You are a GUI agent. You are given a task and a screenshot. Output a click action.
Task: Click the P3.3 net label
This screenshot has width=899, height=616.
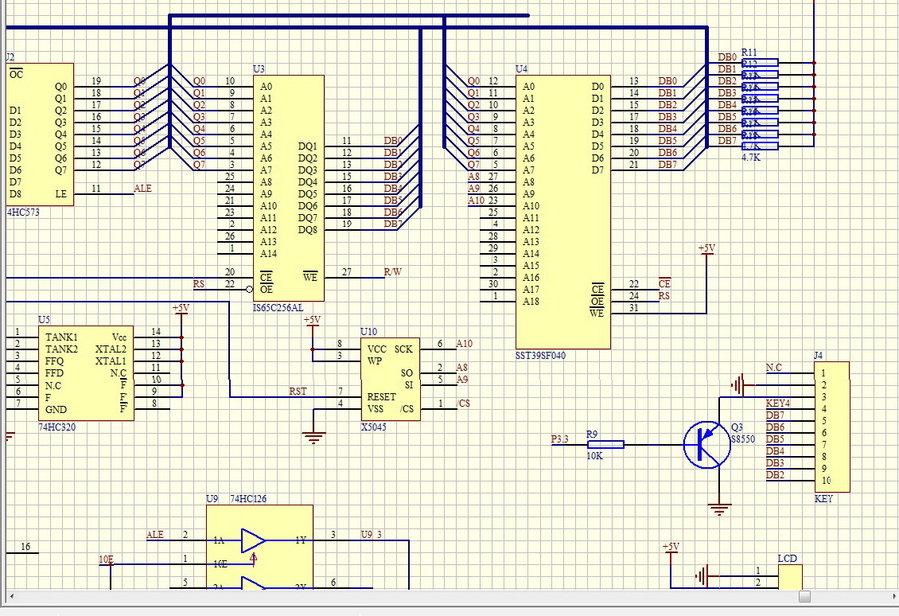562,439
